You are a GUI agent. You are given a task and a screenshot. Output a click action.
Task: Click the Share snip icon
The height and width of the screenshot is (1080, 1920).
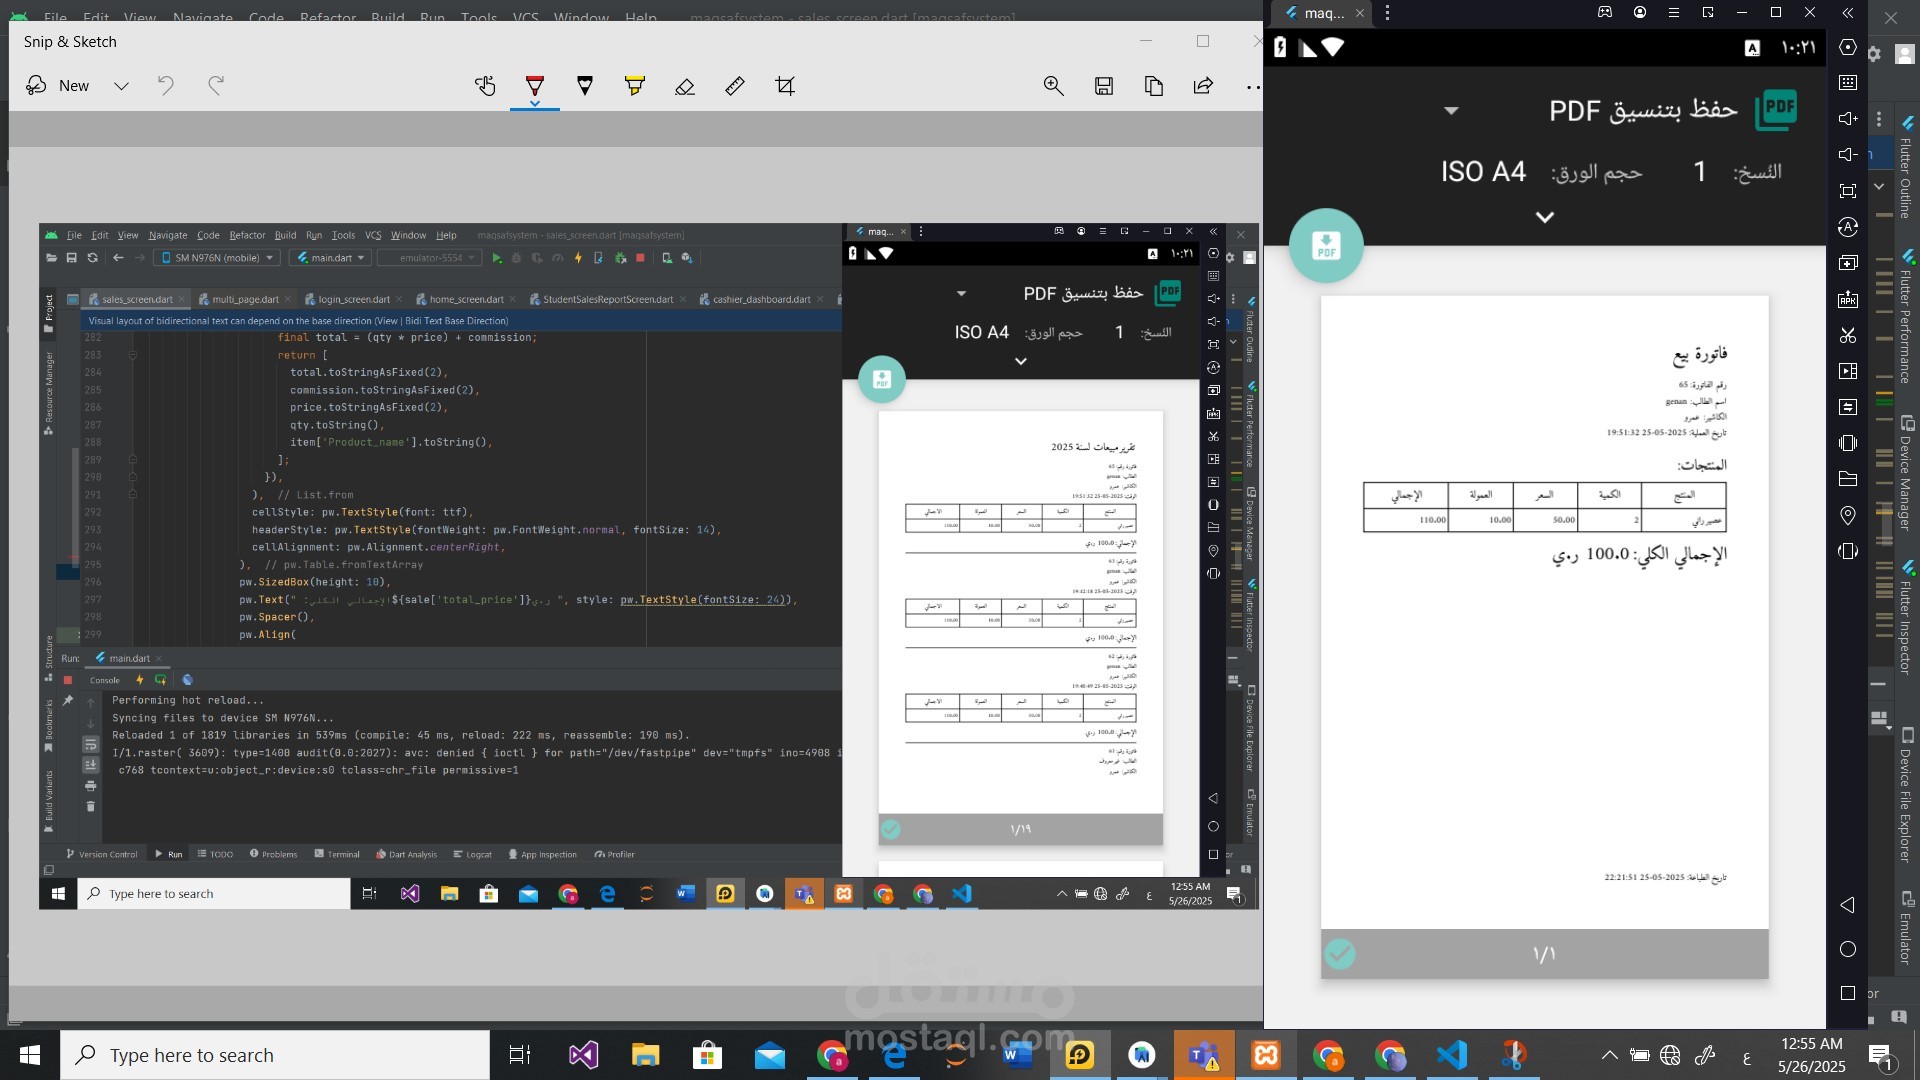click(1203, 86)
